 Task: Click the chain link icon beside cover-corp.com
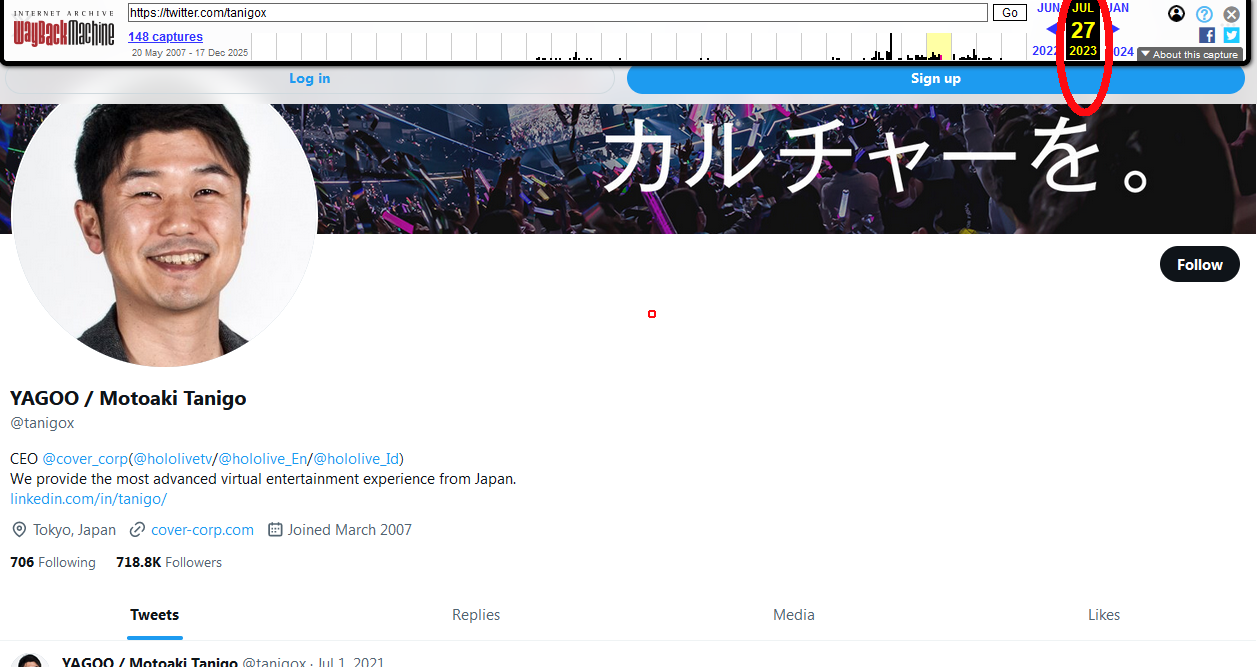pyautogui.click(x=138, y=530)
